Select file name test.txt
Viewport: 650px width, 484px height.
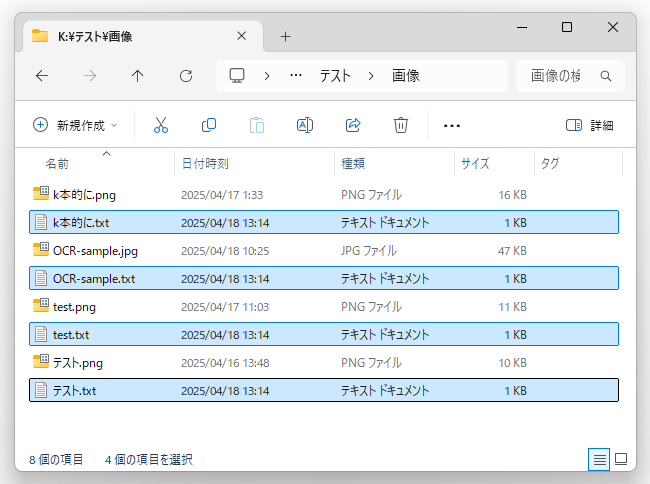coord(71,335)
